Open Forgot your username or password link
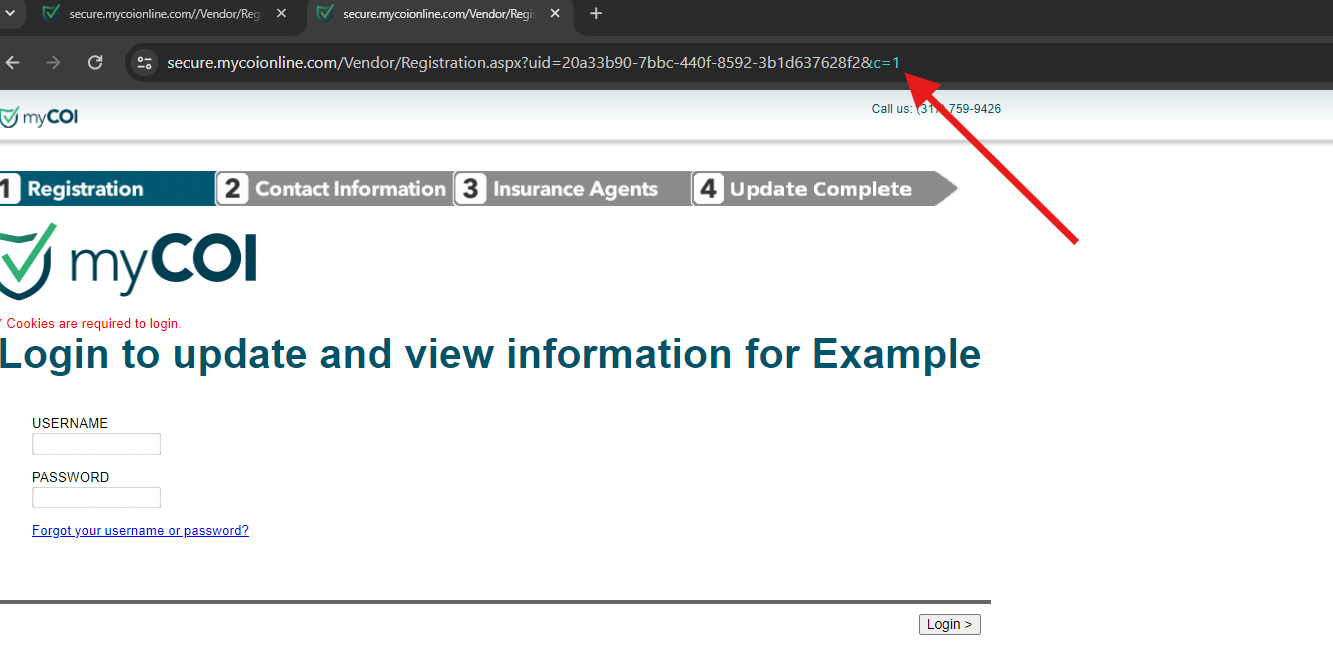This screenshot has height=655, width=1333. click(x=140, y=531)
